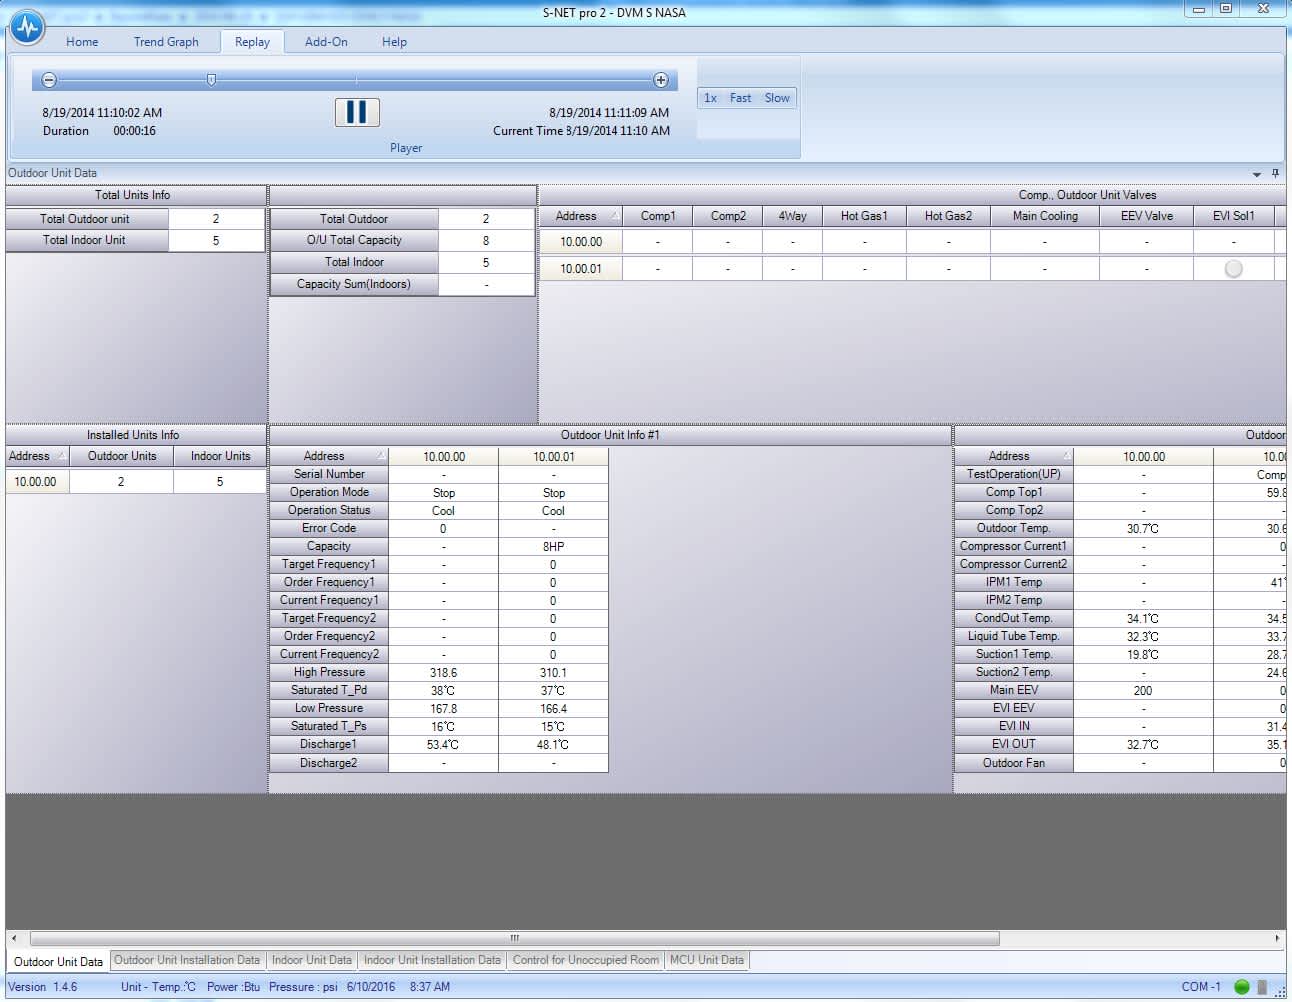Switch to the Indoor Unit Data tab
Viewport: 1292px width, 1002px height.
click(x=312, y=960)
